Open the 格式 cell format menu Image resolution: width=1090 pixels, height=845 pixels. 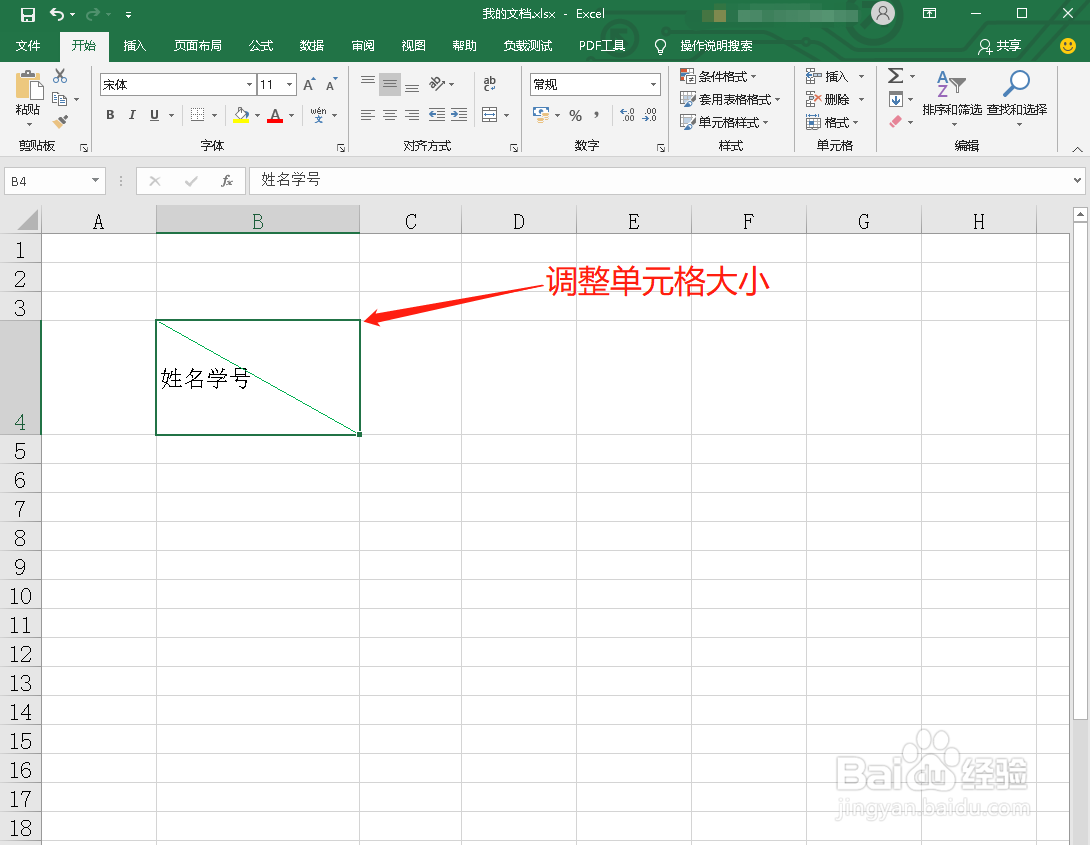pyautogui.click(x=833, y=122)
